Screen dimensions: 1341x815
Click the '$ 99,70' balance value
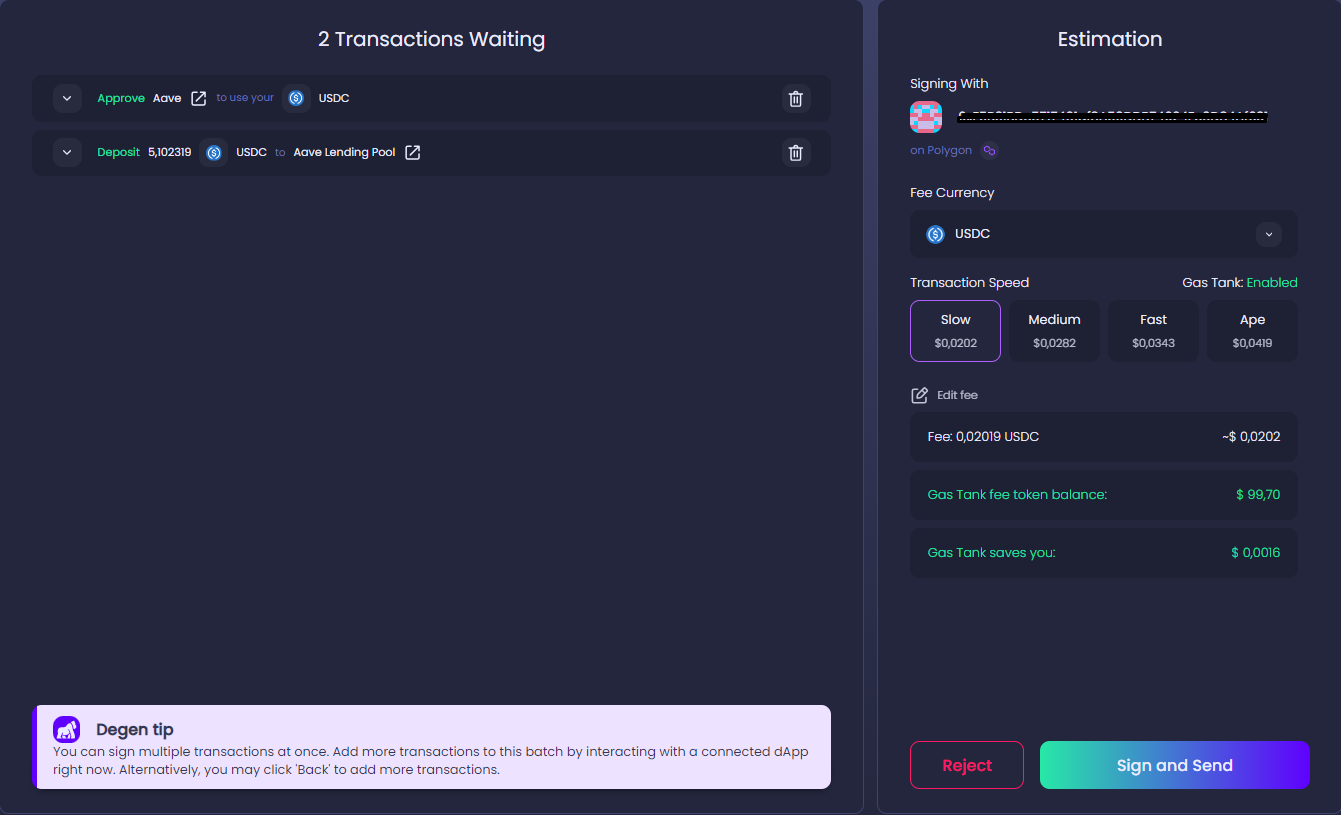click(1258, 495)
